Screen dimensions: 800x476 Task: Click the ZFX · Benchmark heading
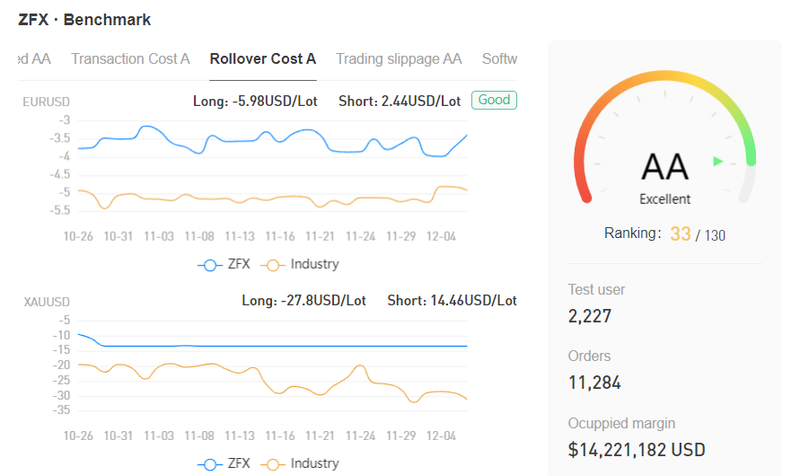pos(85,20)
